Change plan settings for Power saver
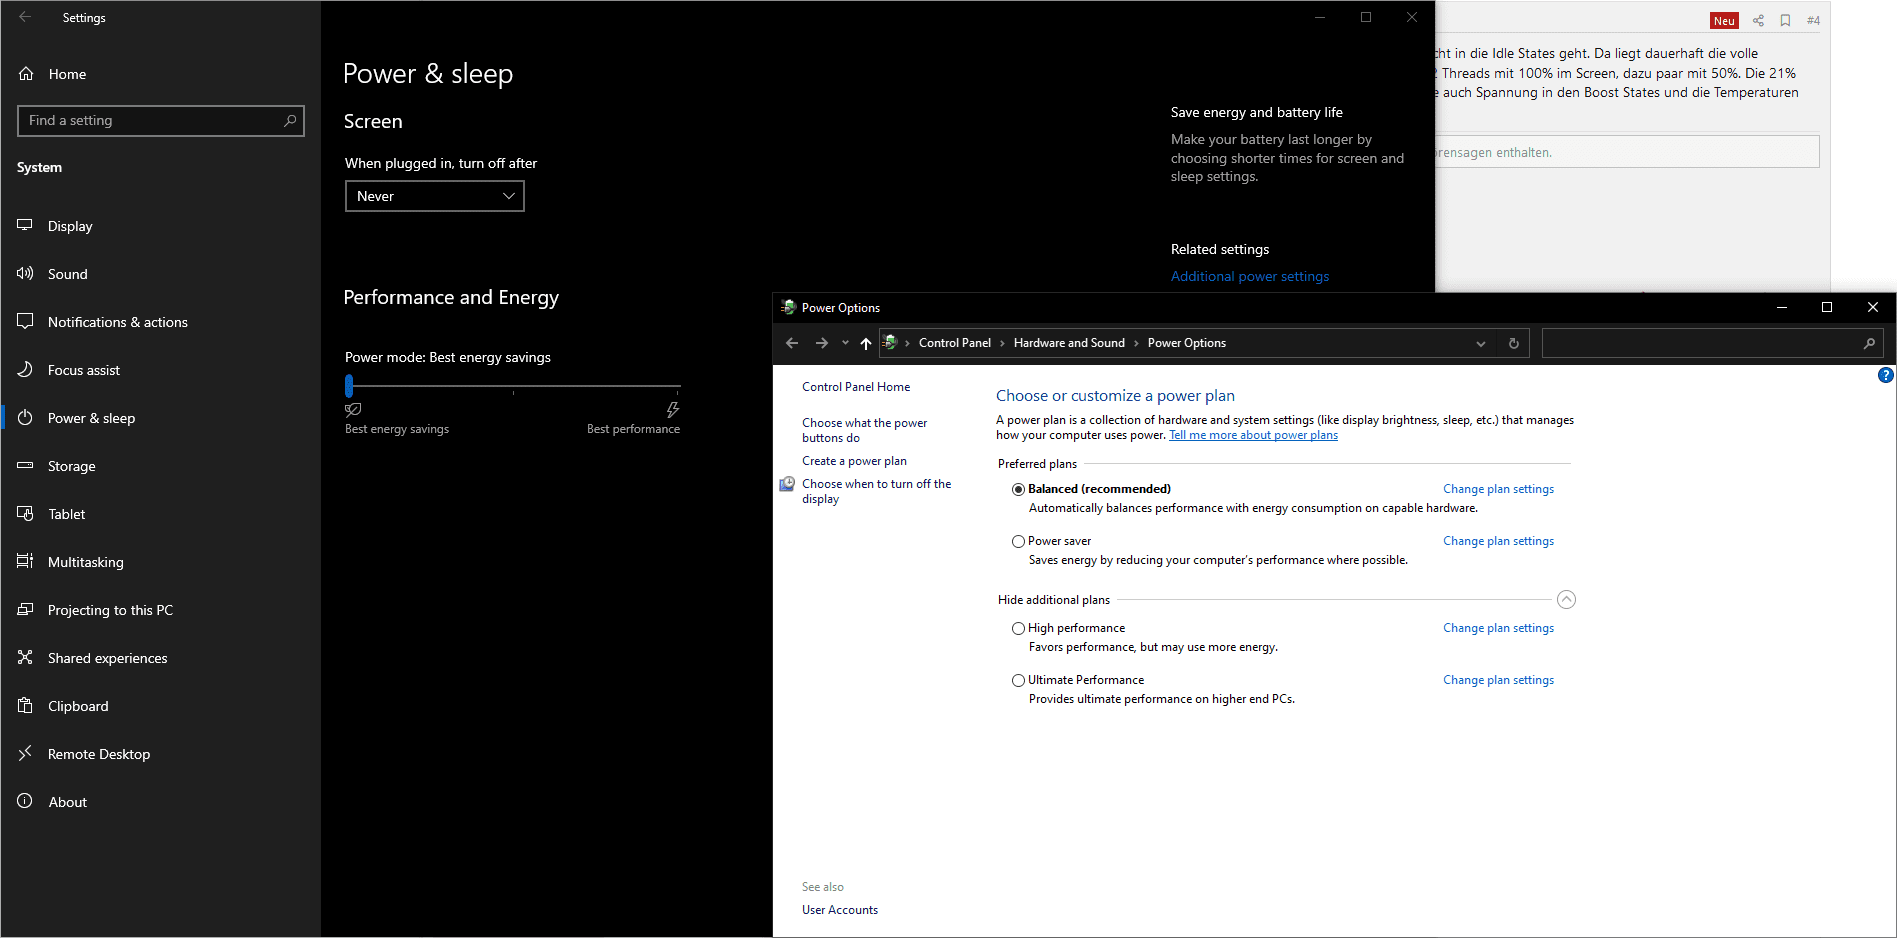The image size is (1897, 938). (x=1498, y=541)
